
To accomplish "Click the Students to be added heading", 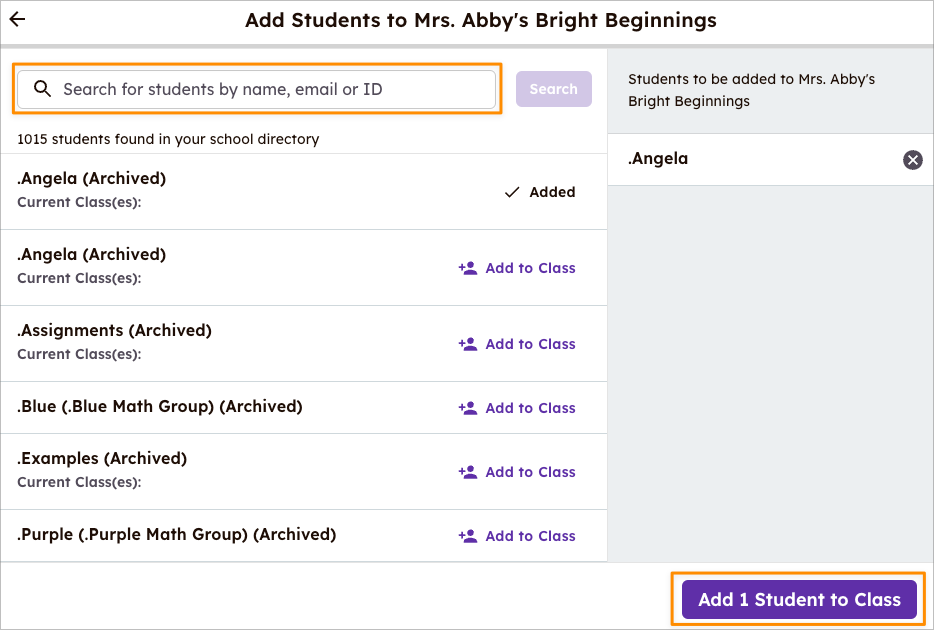I will click(751, 90).
